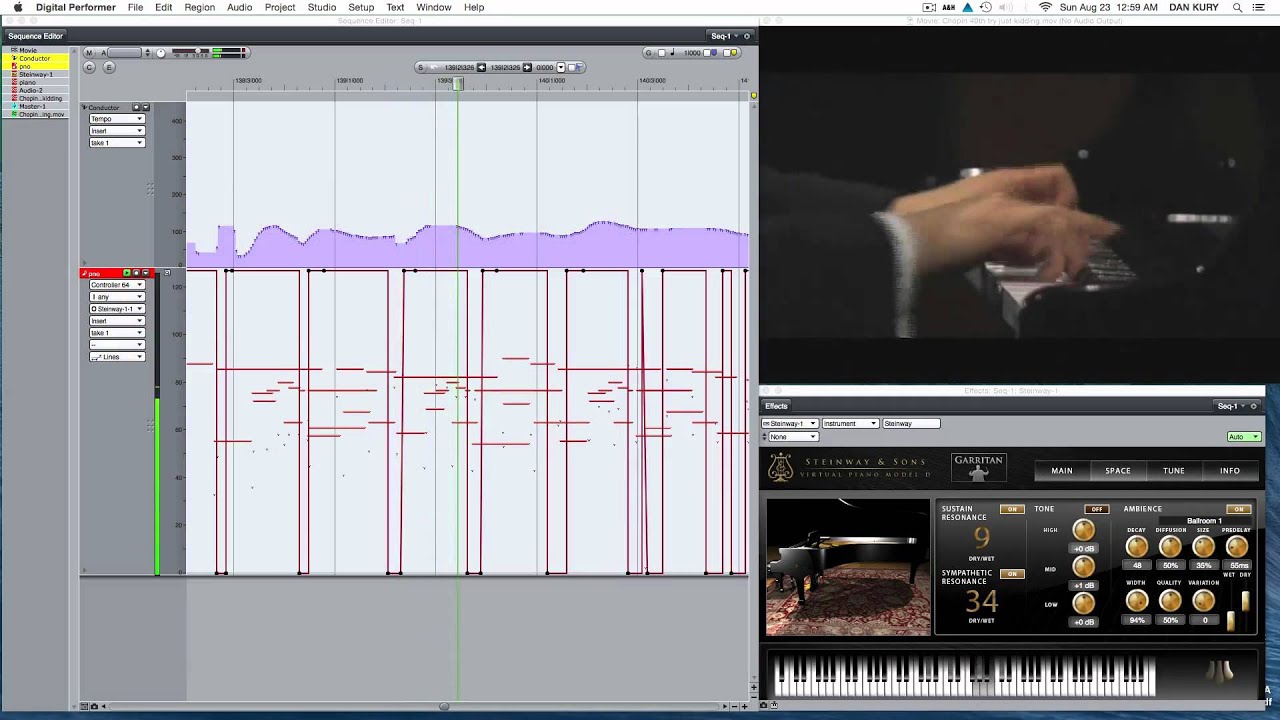Viewport: 1280px width, 720px height.
Task: Open the Region menu
Action: 199,7
